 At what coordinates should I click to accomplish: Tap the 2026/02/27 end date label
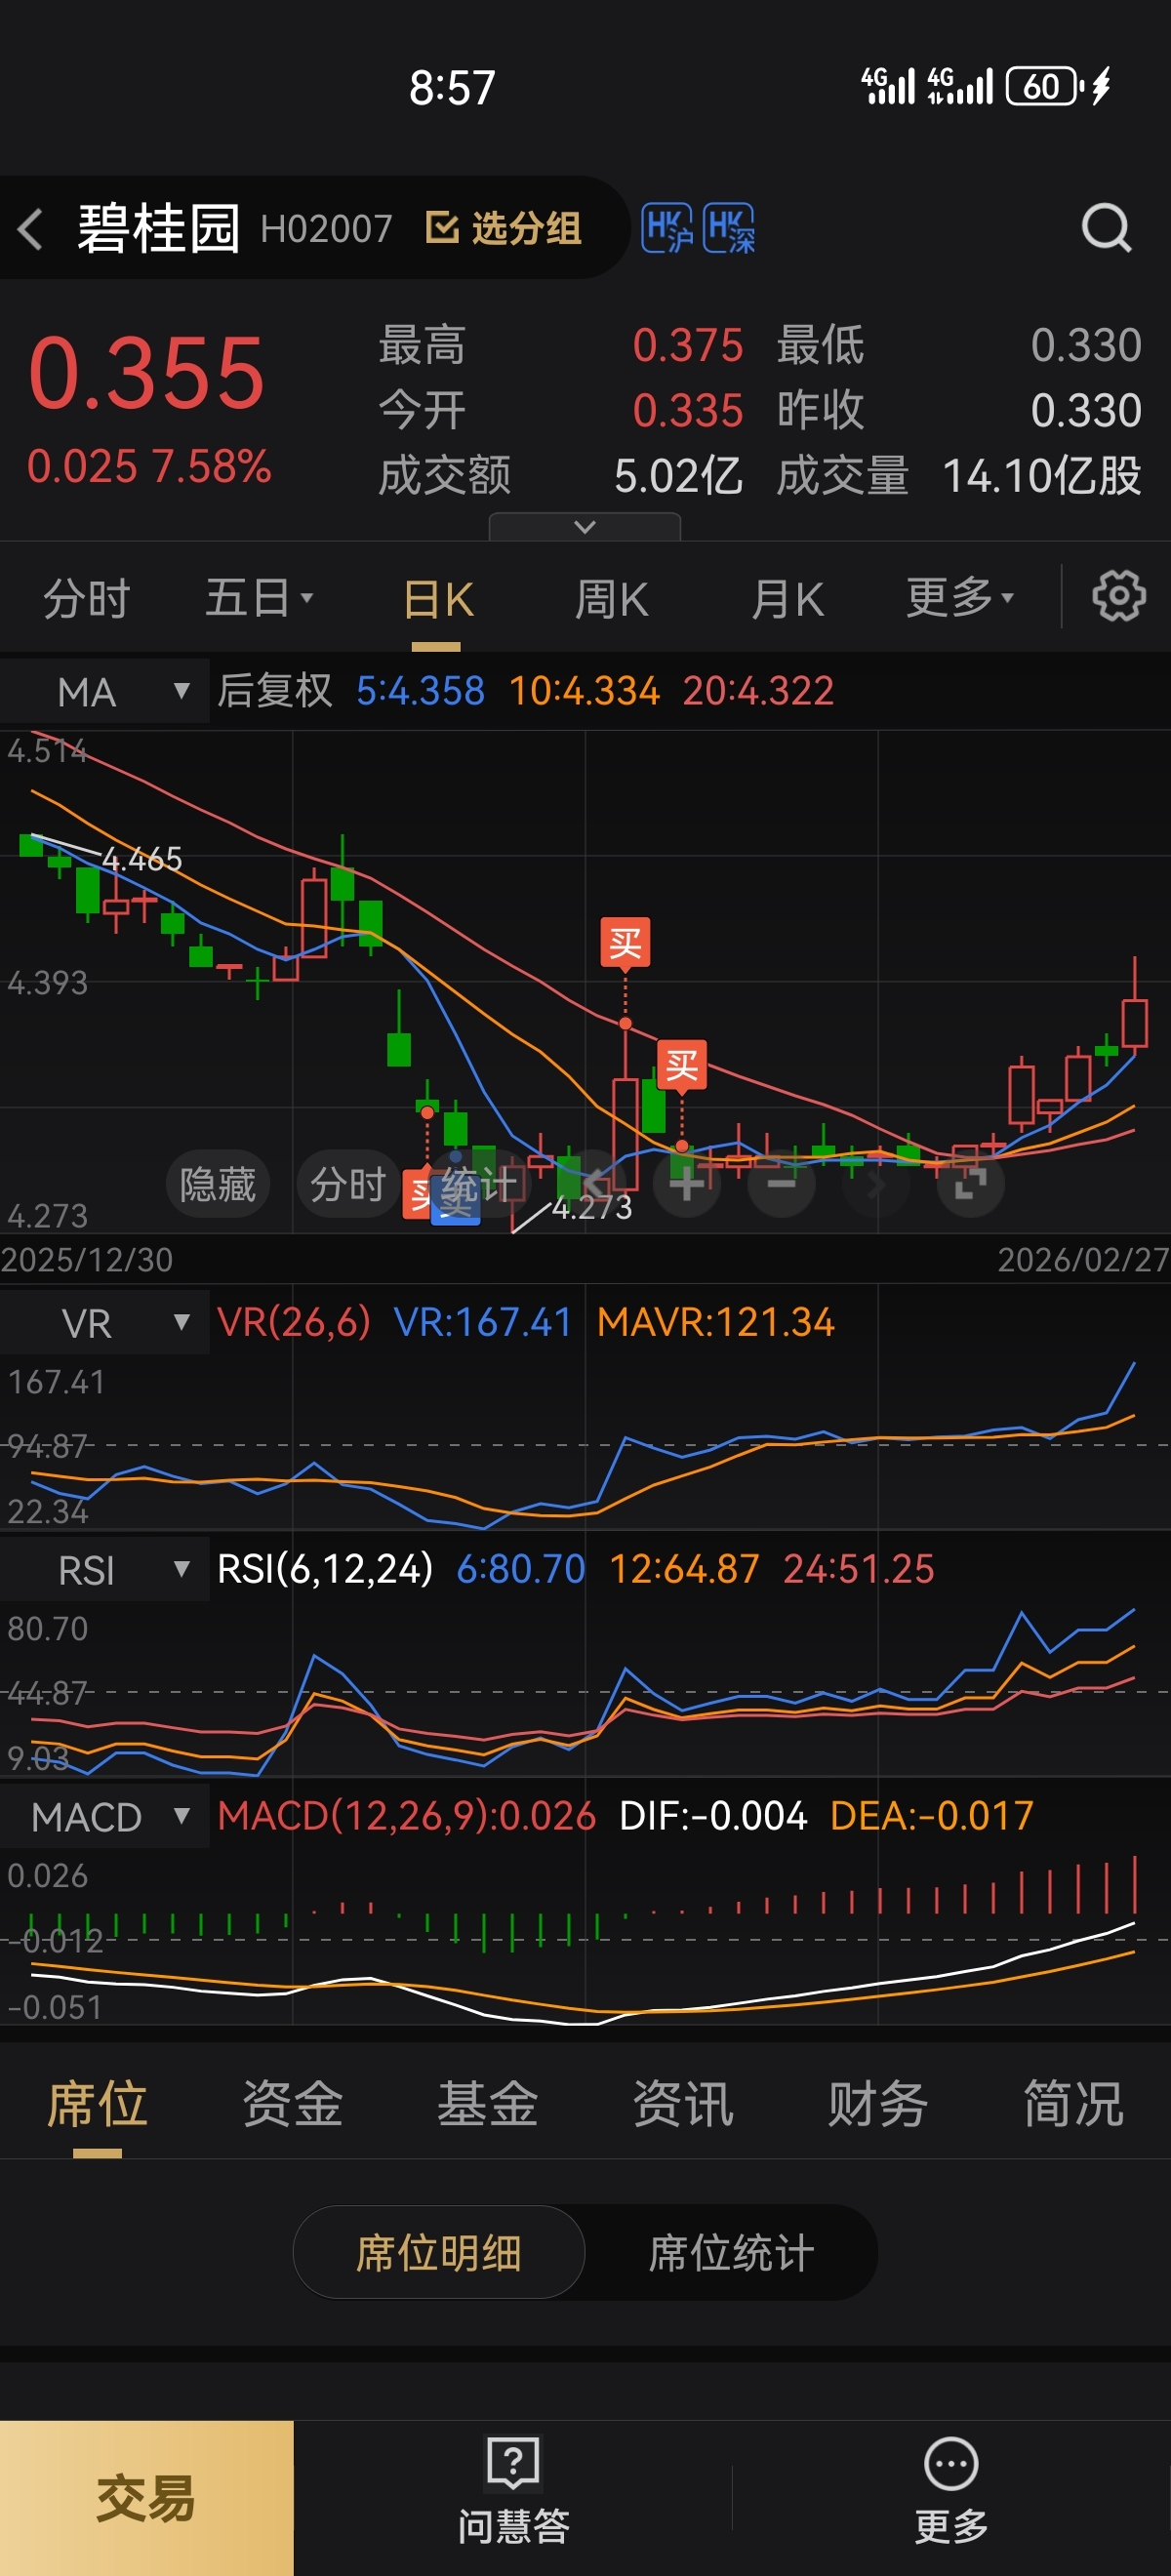(x=1083, y=1259)
